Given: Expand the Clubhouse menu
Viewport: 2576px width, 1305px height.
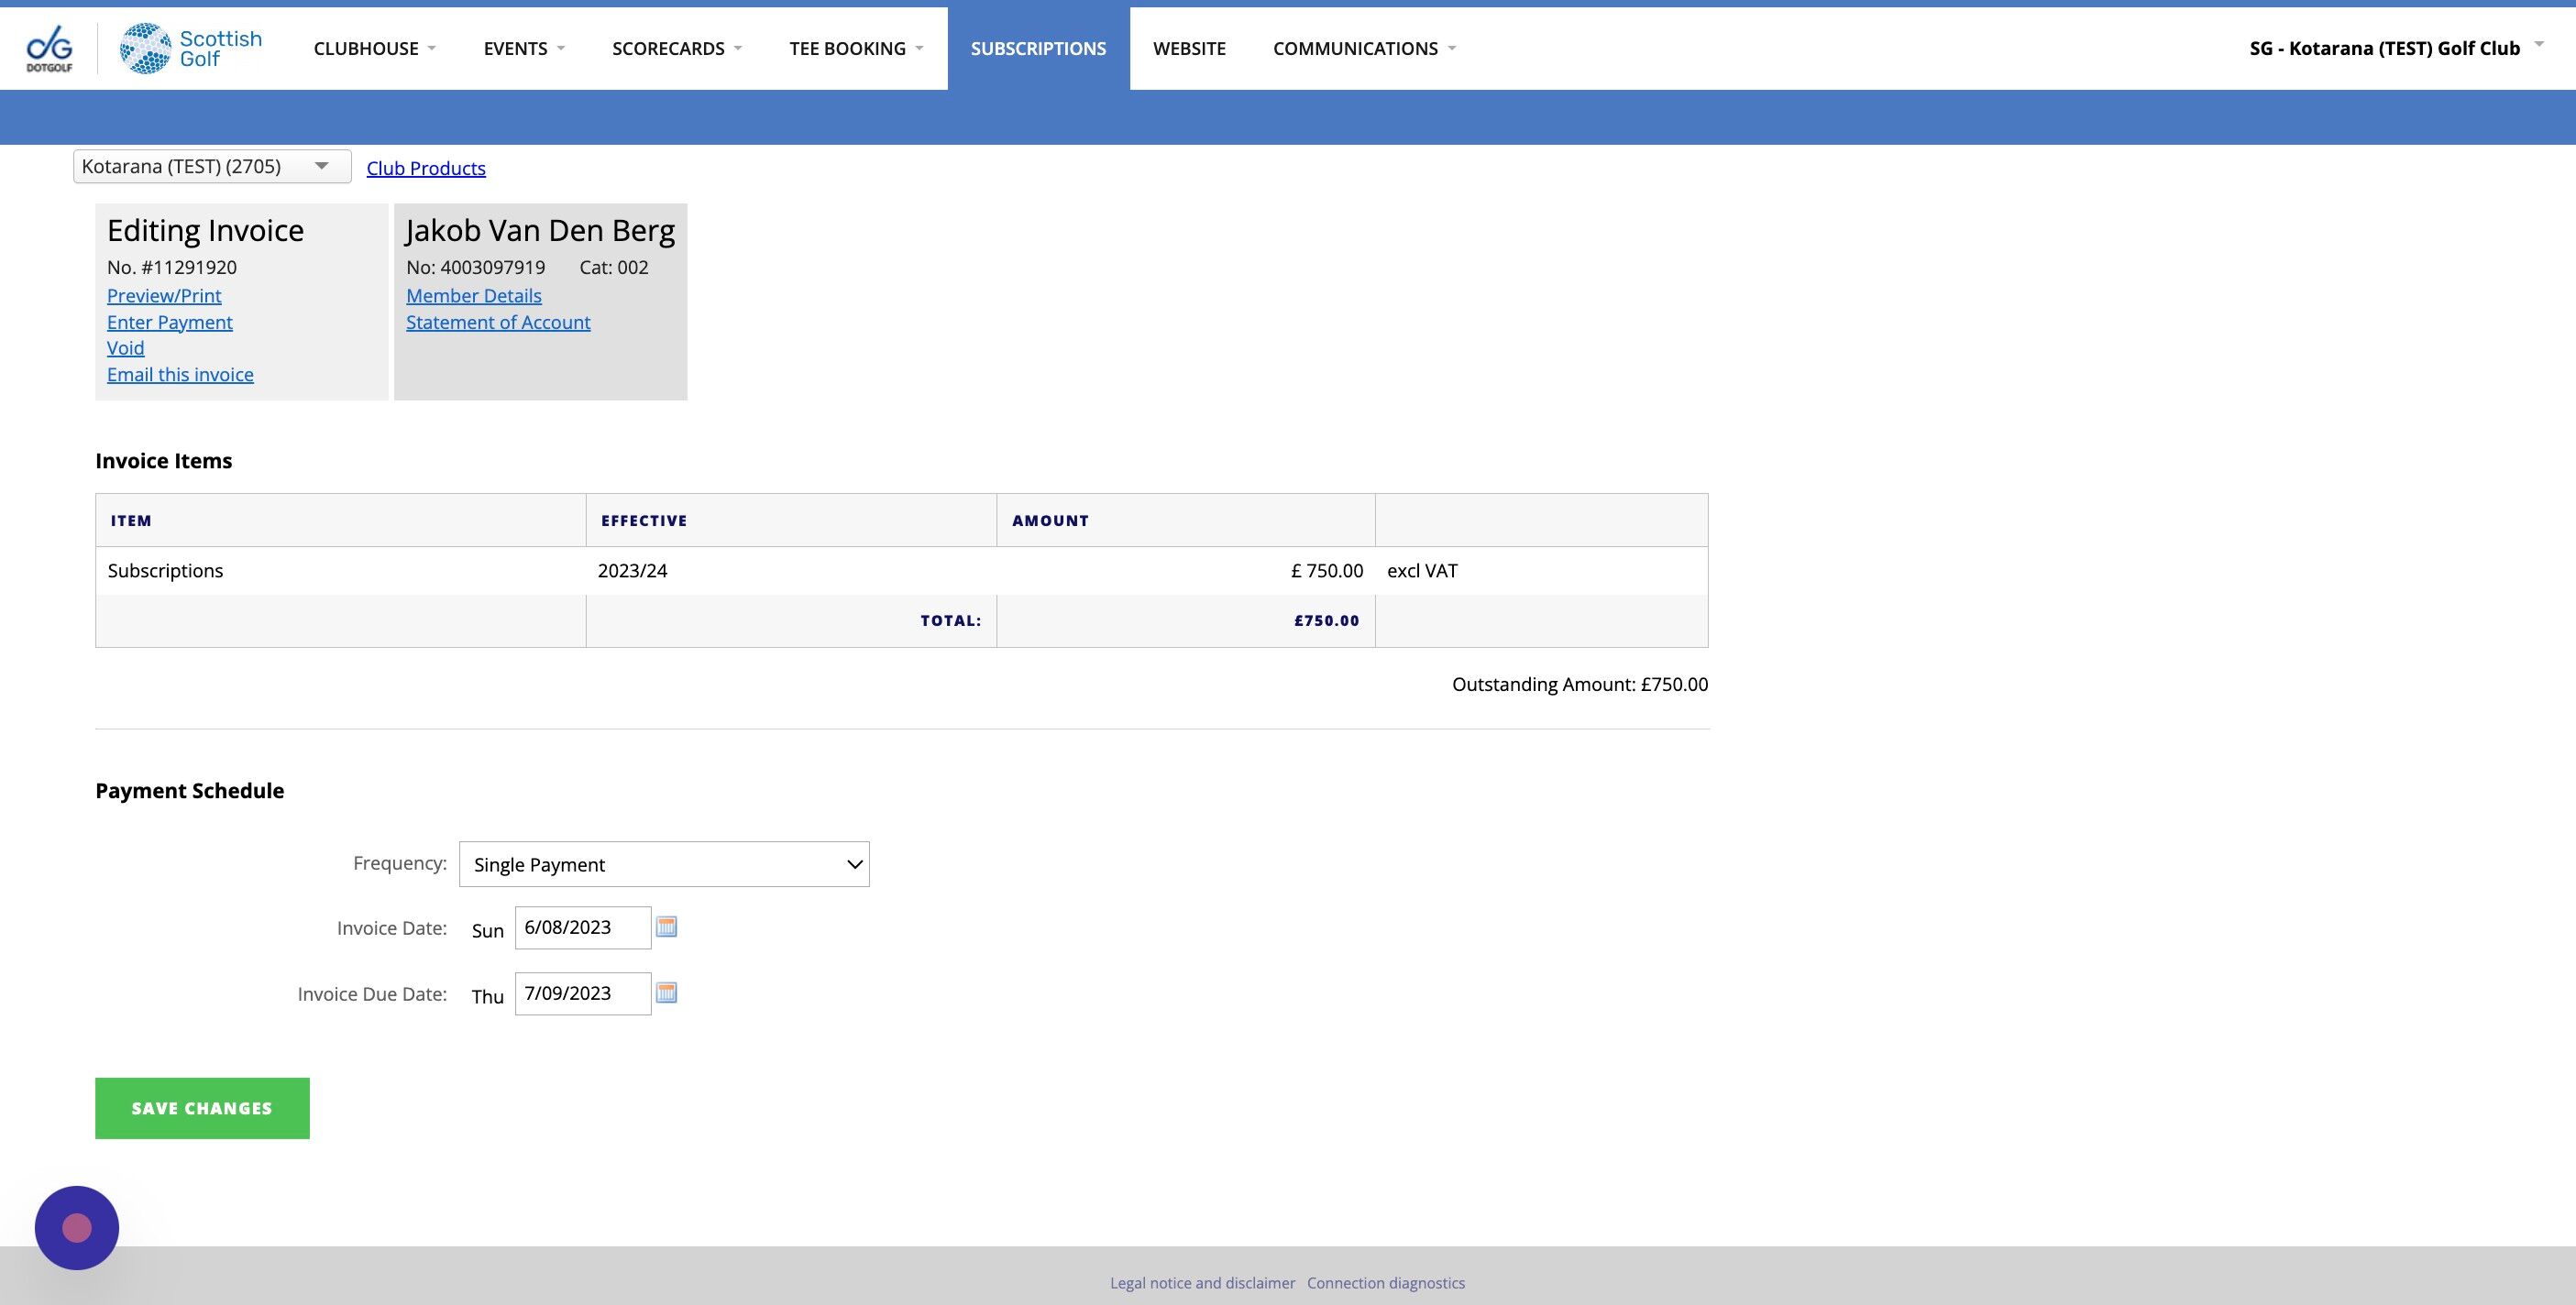Looking at the screenshot, I should click(374, 48).
